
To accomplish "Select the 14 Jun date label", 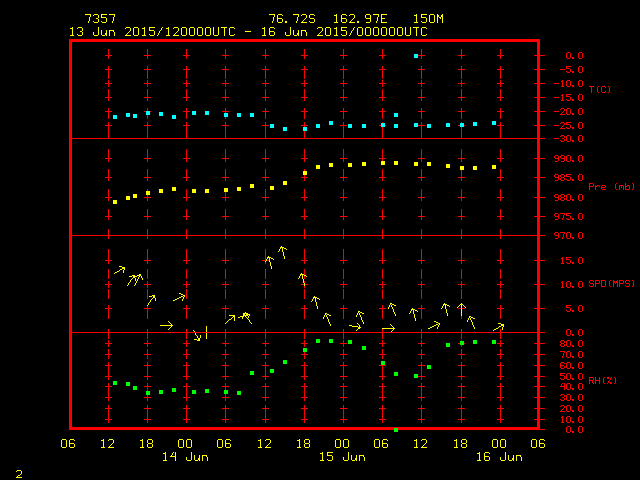I will tap(185, 457).
